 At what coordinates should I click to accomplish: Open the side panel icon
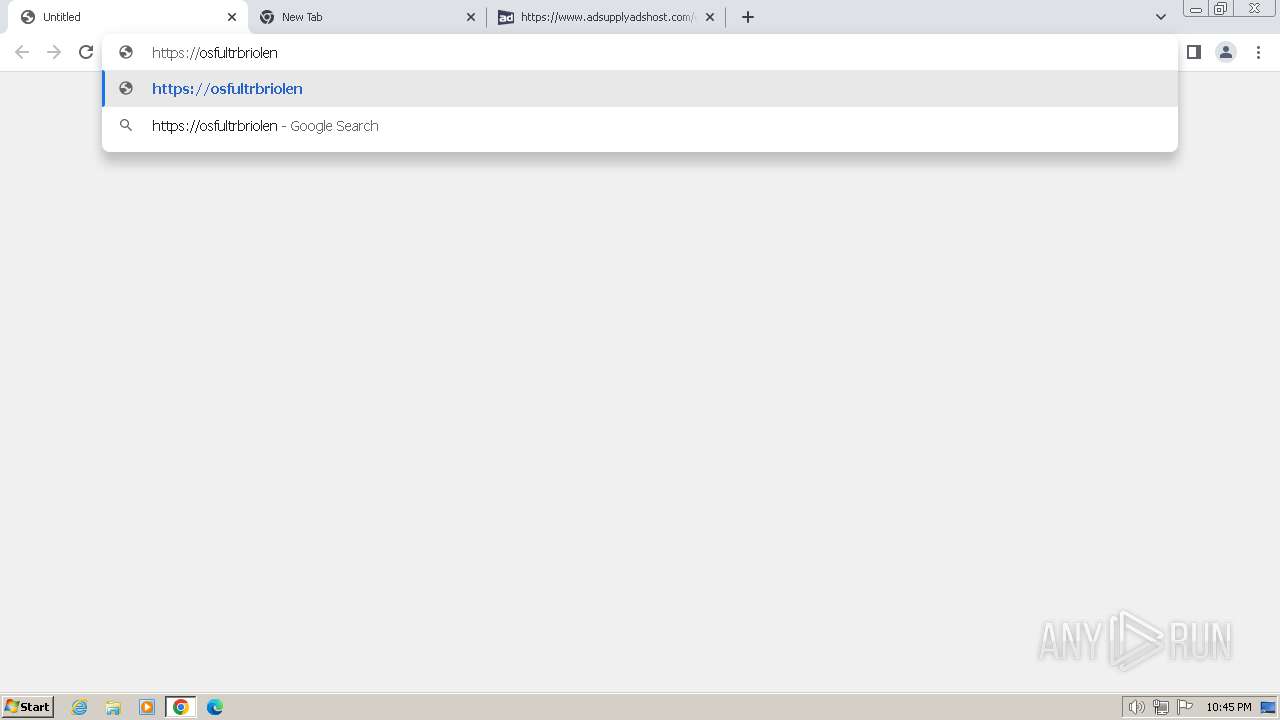click(x=1193, y=52)
